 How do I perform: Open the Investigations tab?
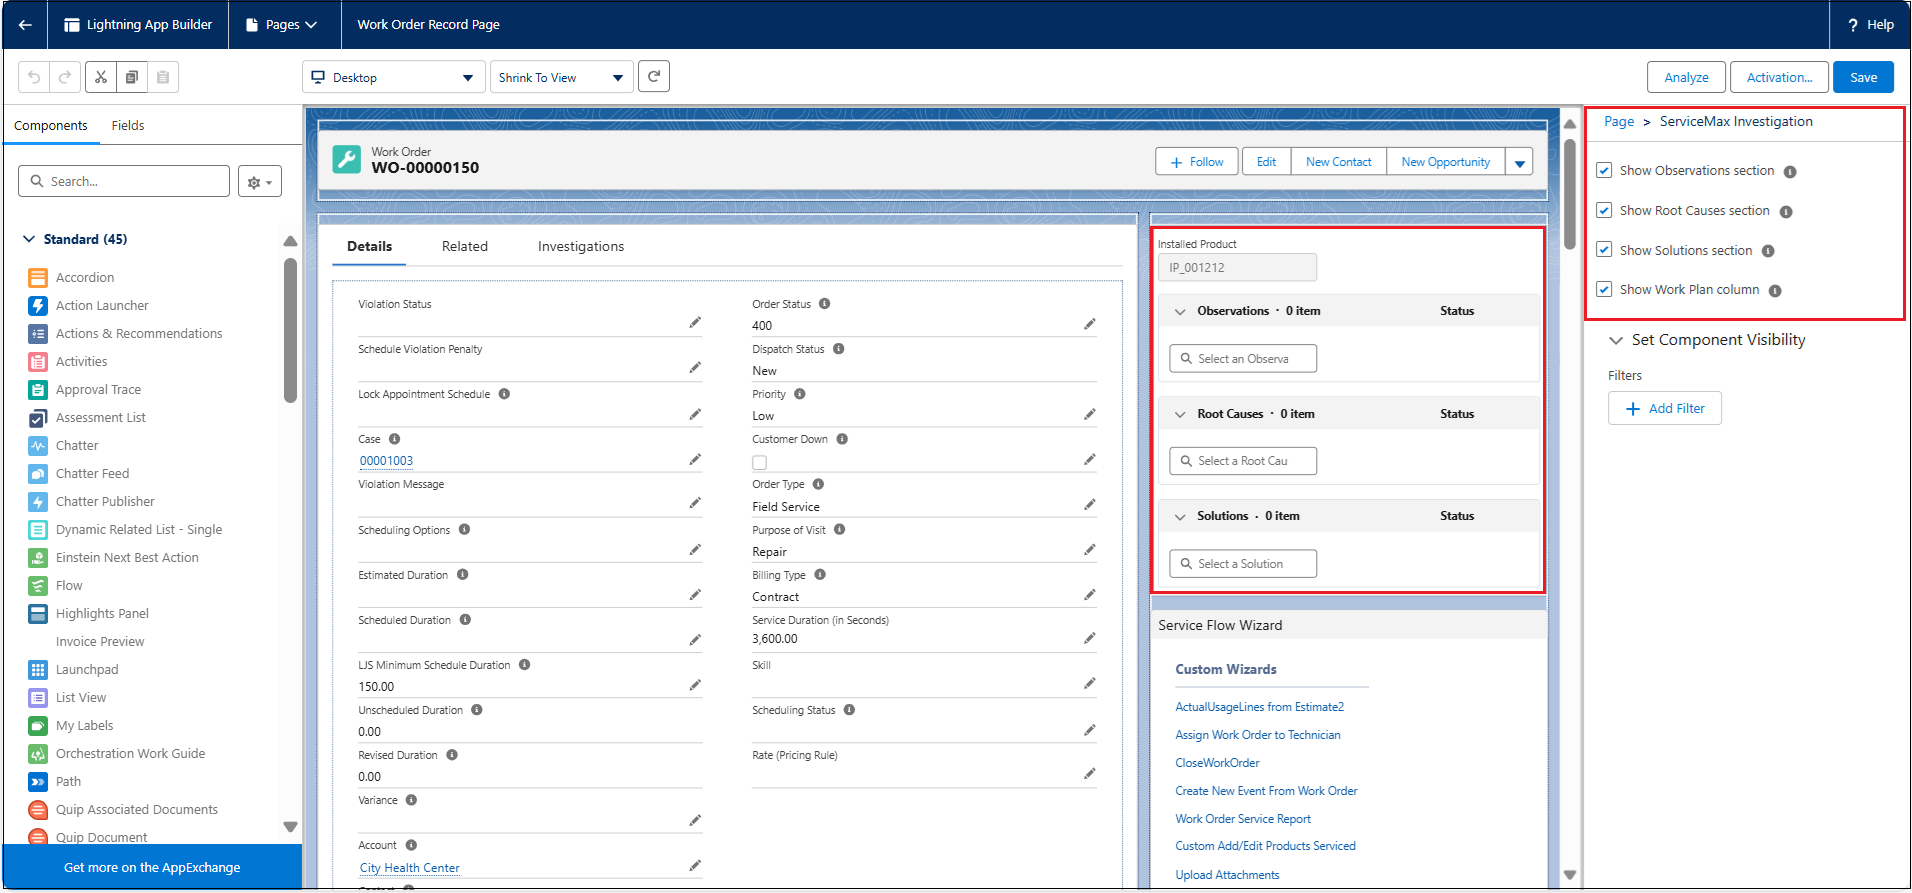point(581,246)
